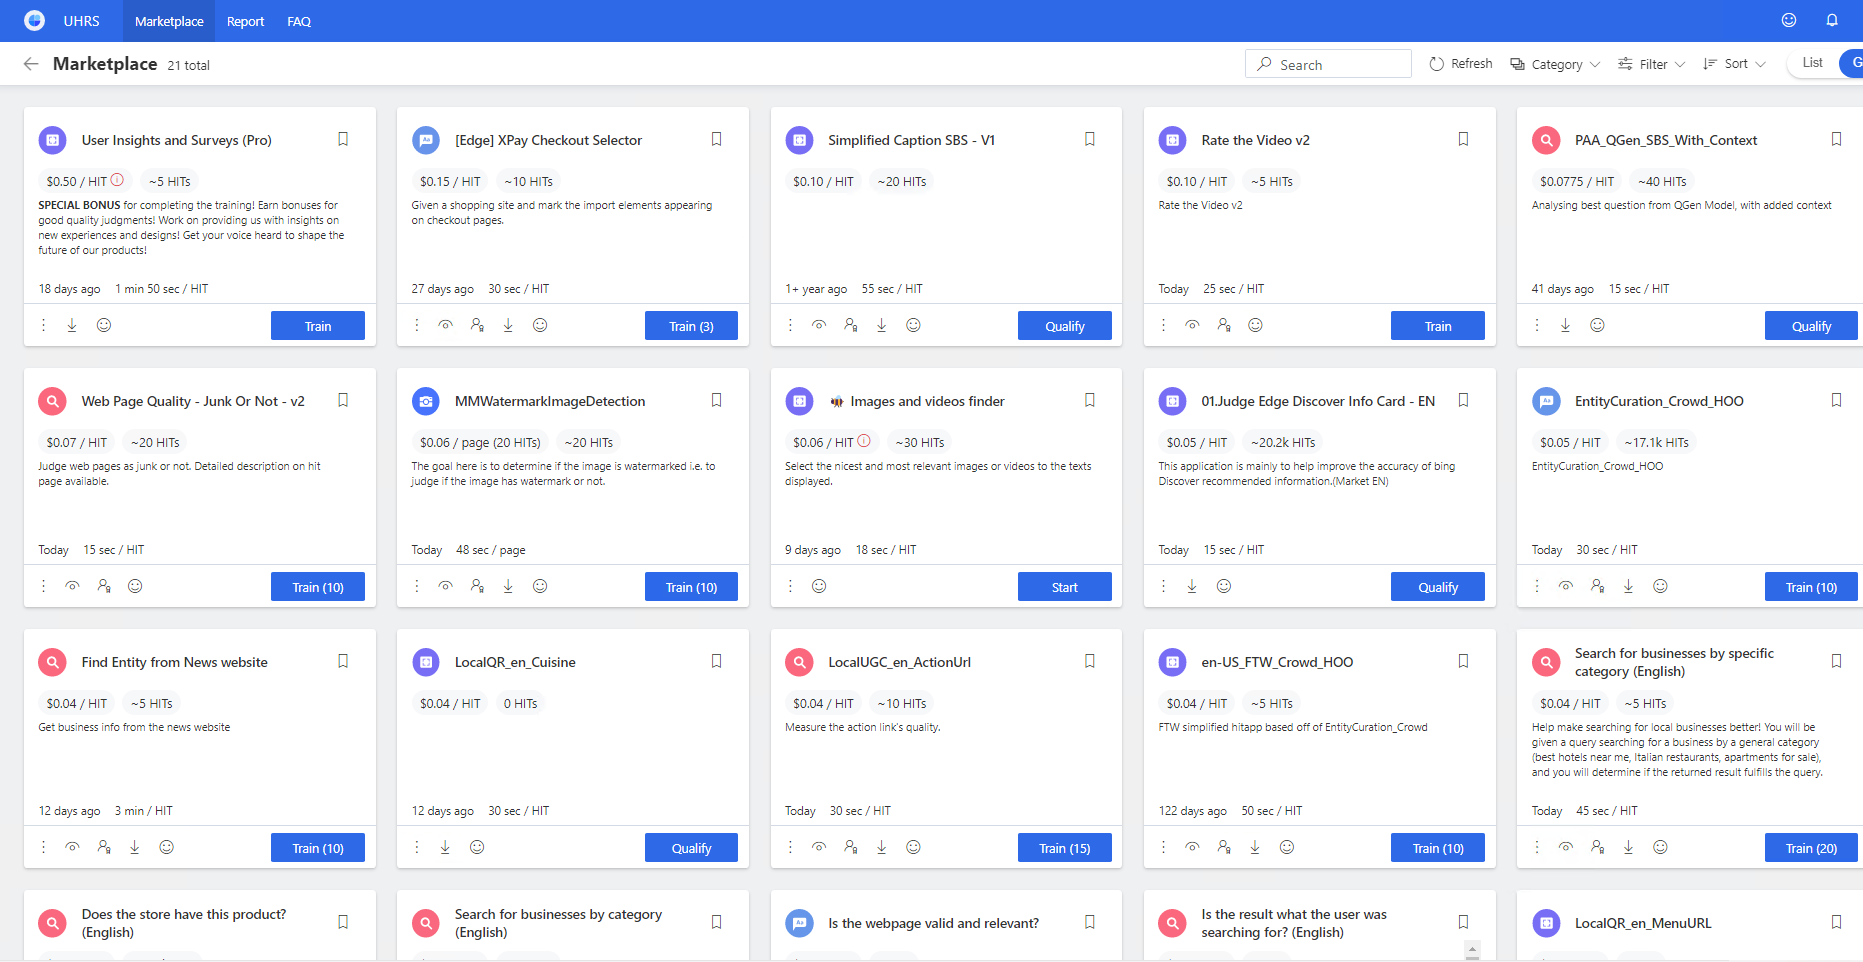
Task: Open more options on LocalQR_en_Cuisine card
Action: click(x=417, y=847)
